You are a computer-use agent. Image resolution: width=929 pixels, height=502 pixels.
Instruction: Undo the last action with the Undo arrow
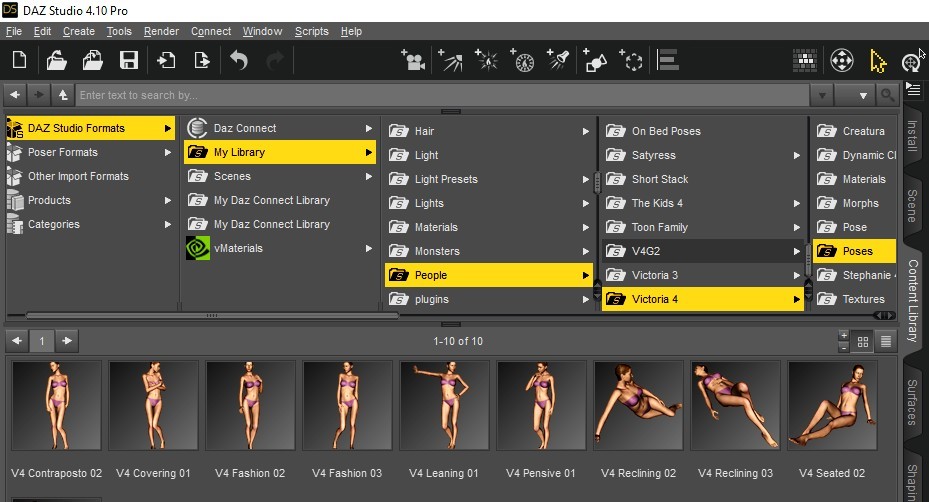239,60
